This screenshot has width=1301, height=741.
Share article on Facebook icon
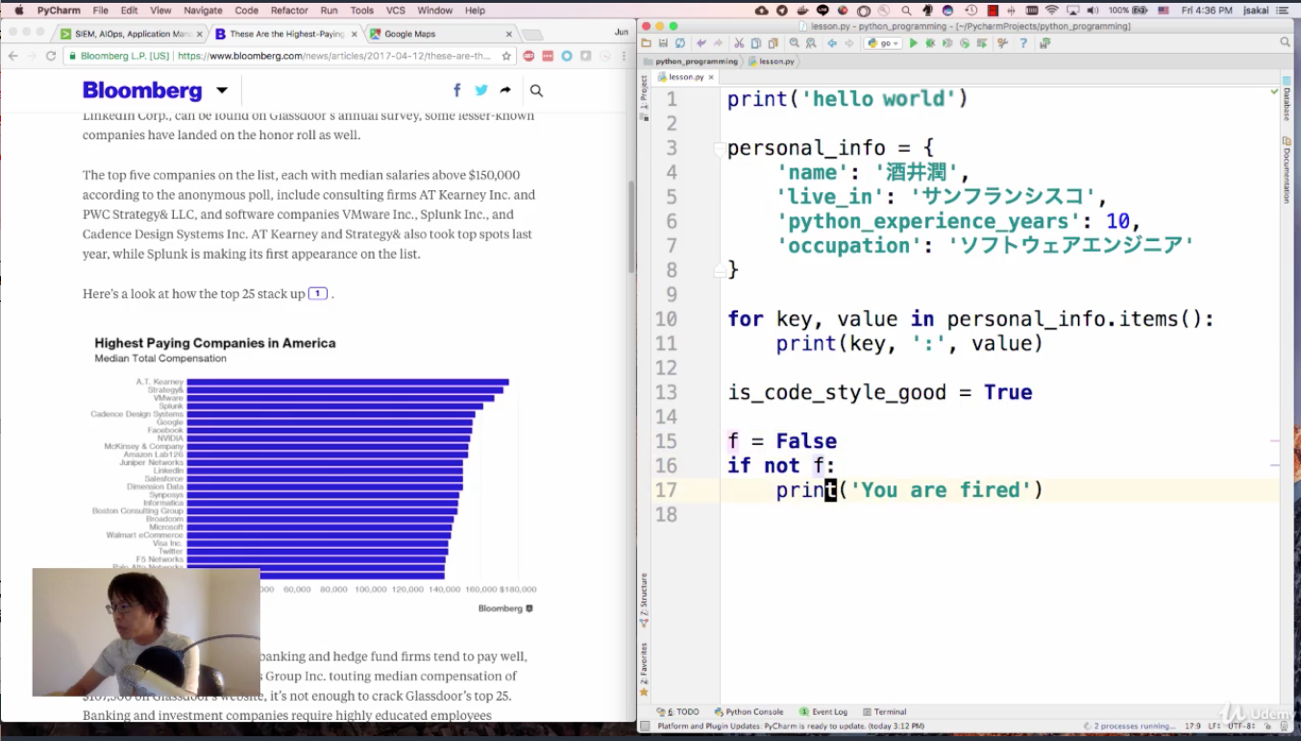coord(457,90)
